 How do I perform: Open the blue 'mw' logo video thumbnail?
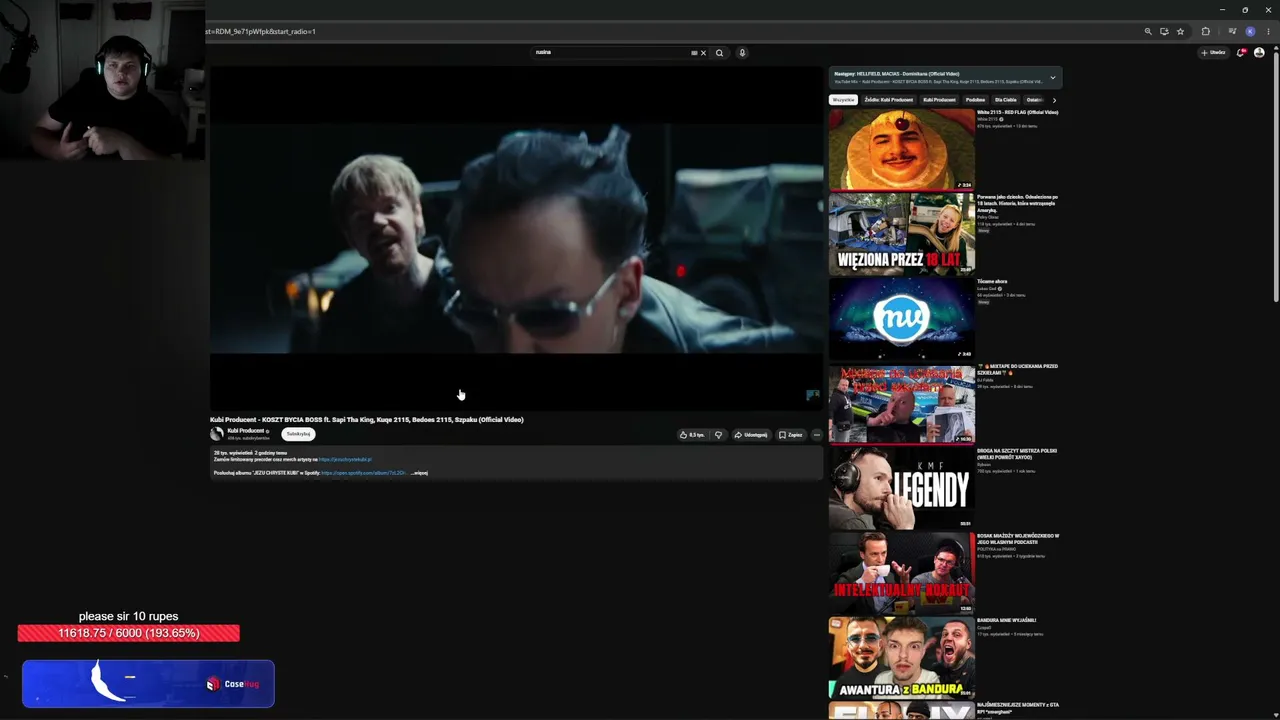902,319
